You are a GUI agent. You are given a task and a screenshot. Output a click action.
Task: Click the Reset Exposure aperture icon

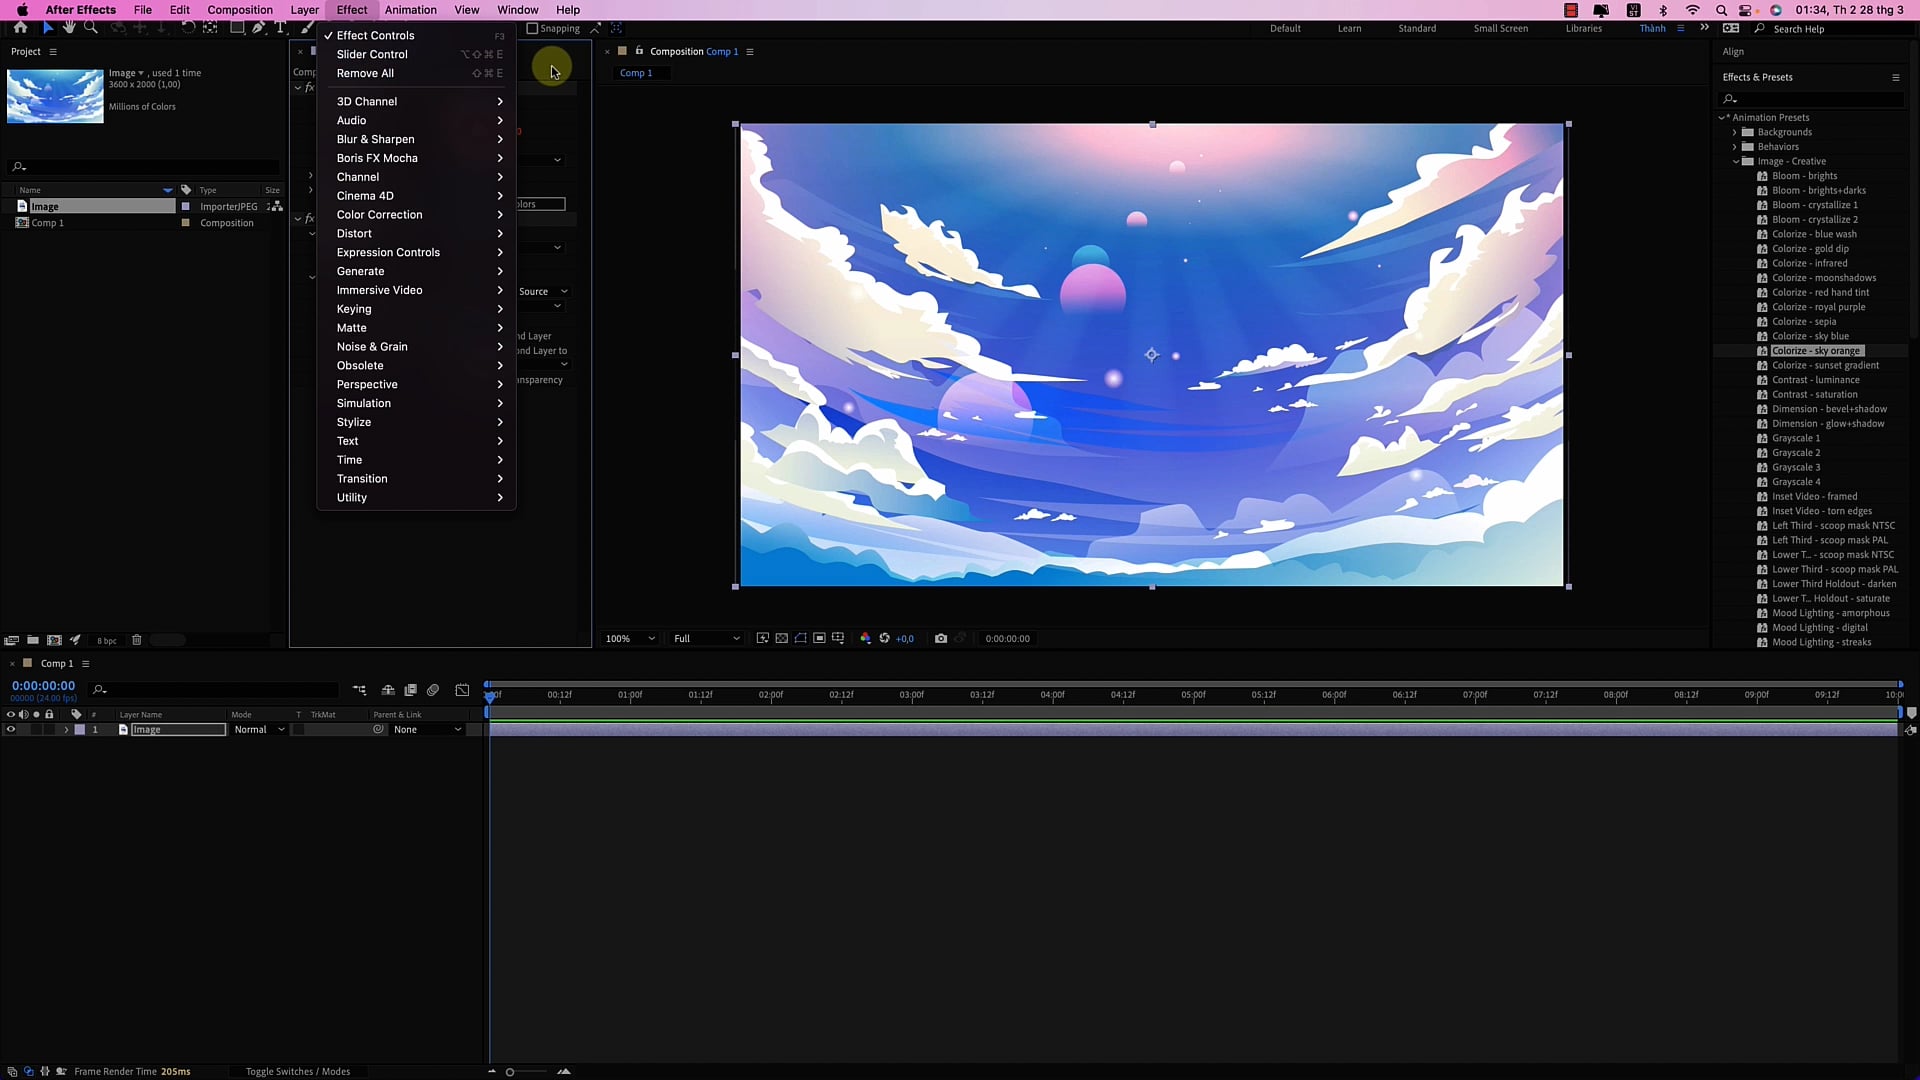884,639
